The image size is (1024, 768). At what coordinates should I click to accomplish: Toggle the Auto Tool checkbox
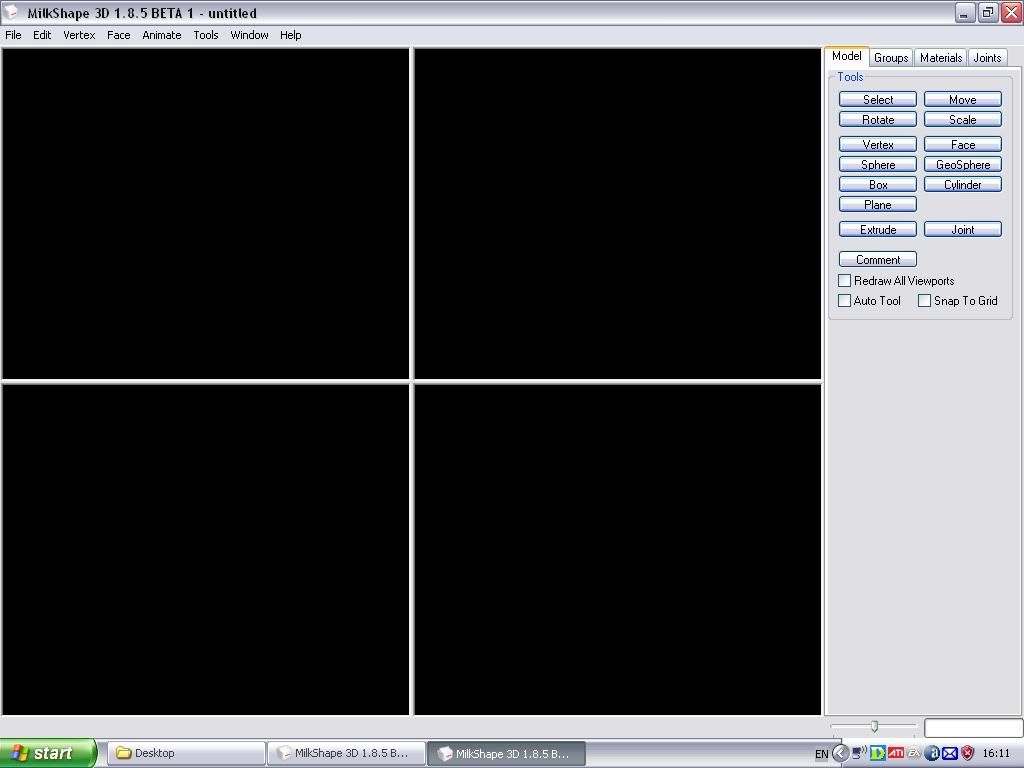point(844,300)
